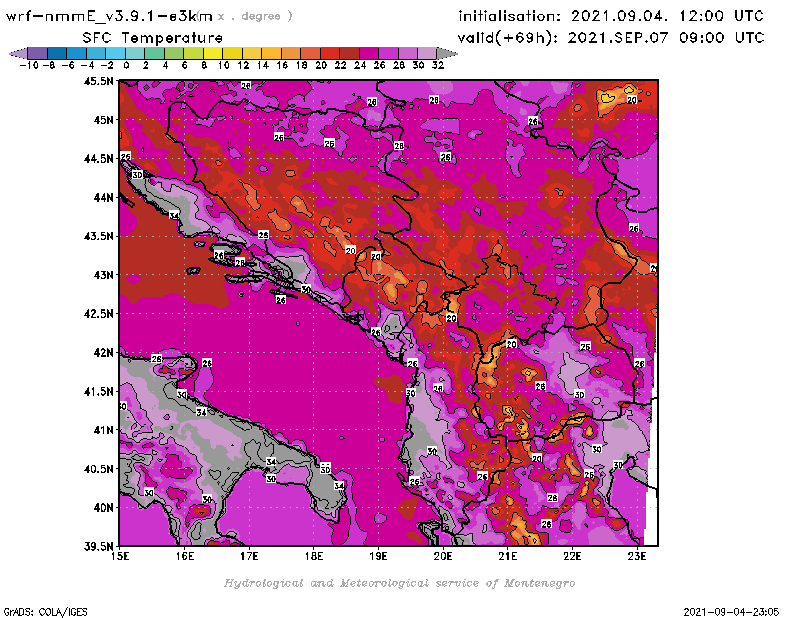This screenshot has width=800, height=618.
Task: Click the '19E' longitude label
Action: point(378,556)
